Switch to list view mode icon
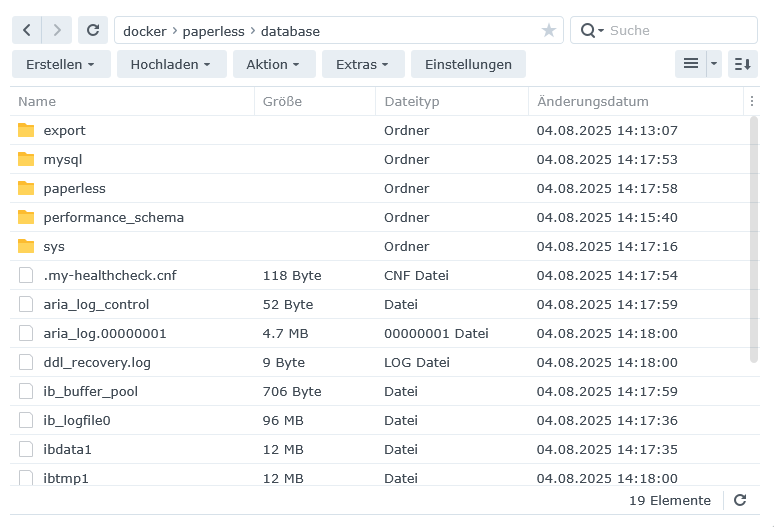774x527 pixels. [x=691, y=64]
